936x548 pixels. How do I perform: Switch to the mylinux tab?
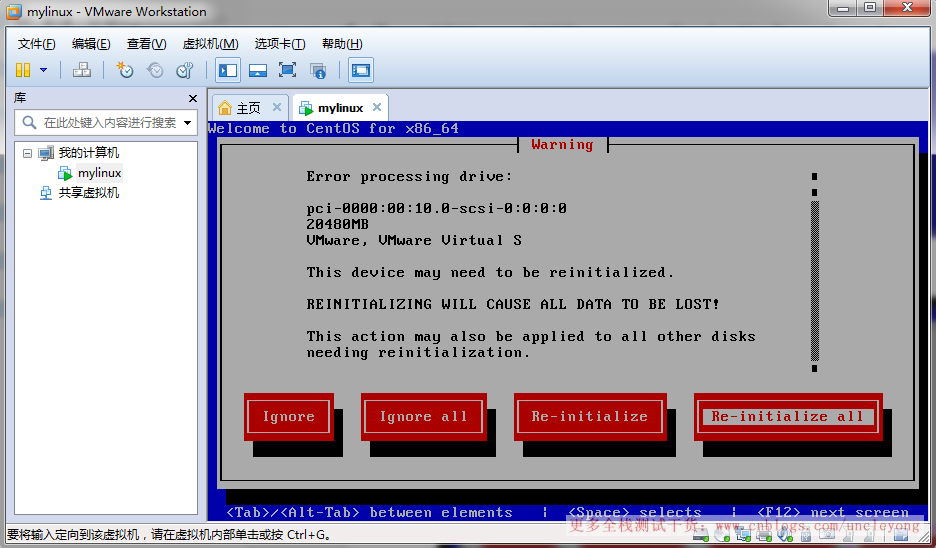coord(340,108)
